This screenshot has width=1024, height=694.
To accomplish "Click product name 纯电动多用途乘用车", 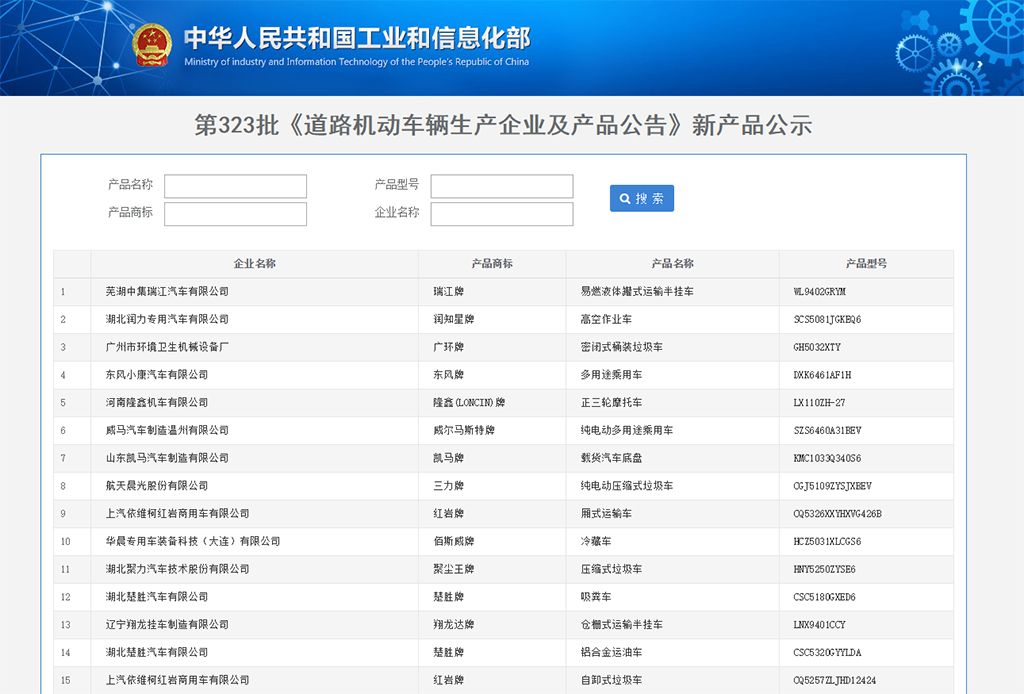I will (627, 430).
